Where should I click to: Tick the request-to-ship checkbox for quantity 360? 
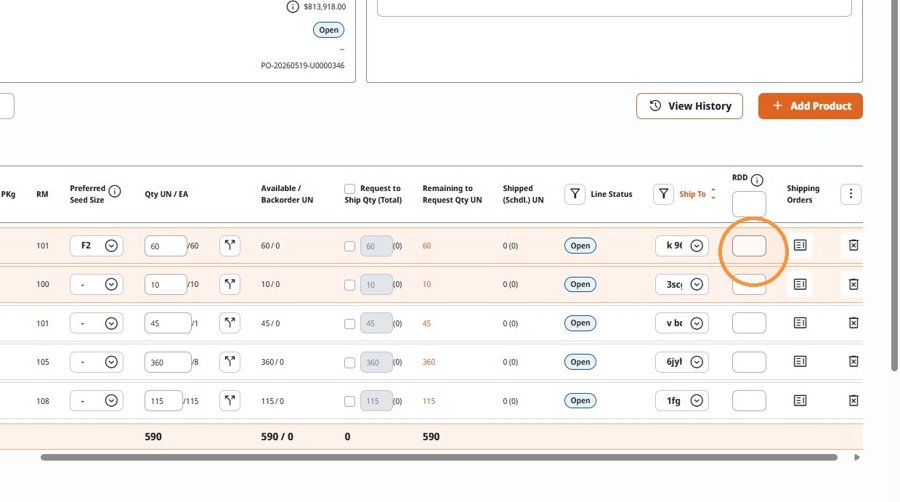(350, 363)
